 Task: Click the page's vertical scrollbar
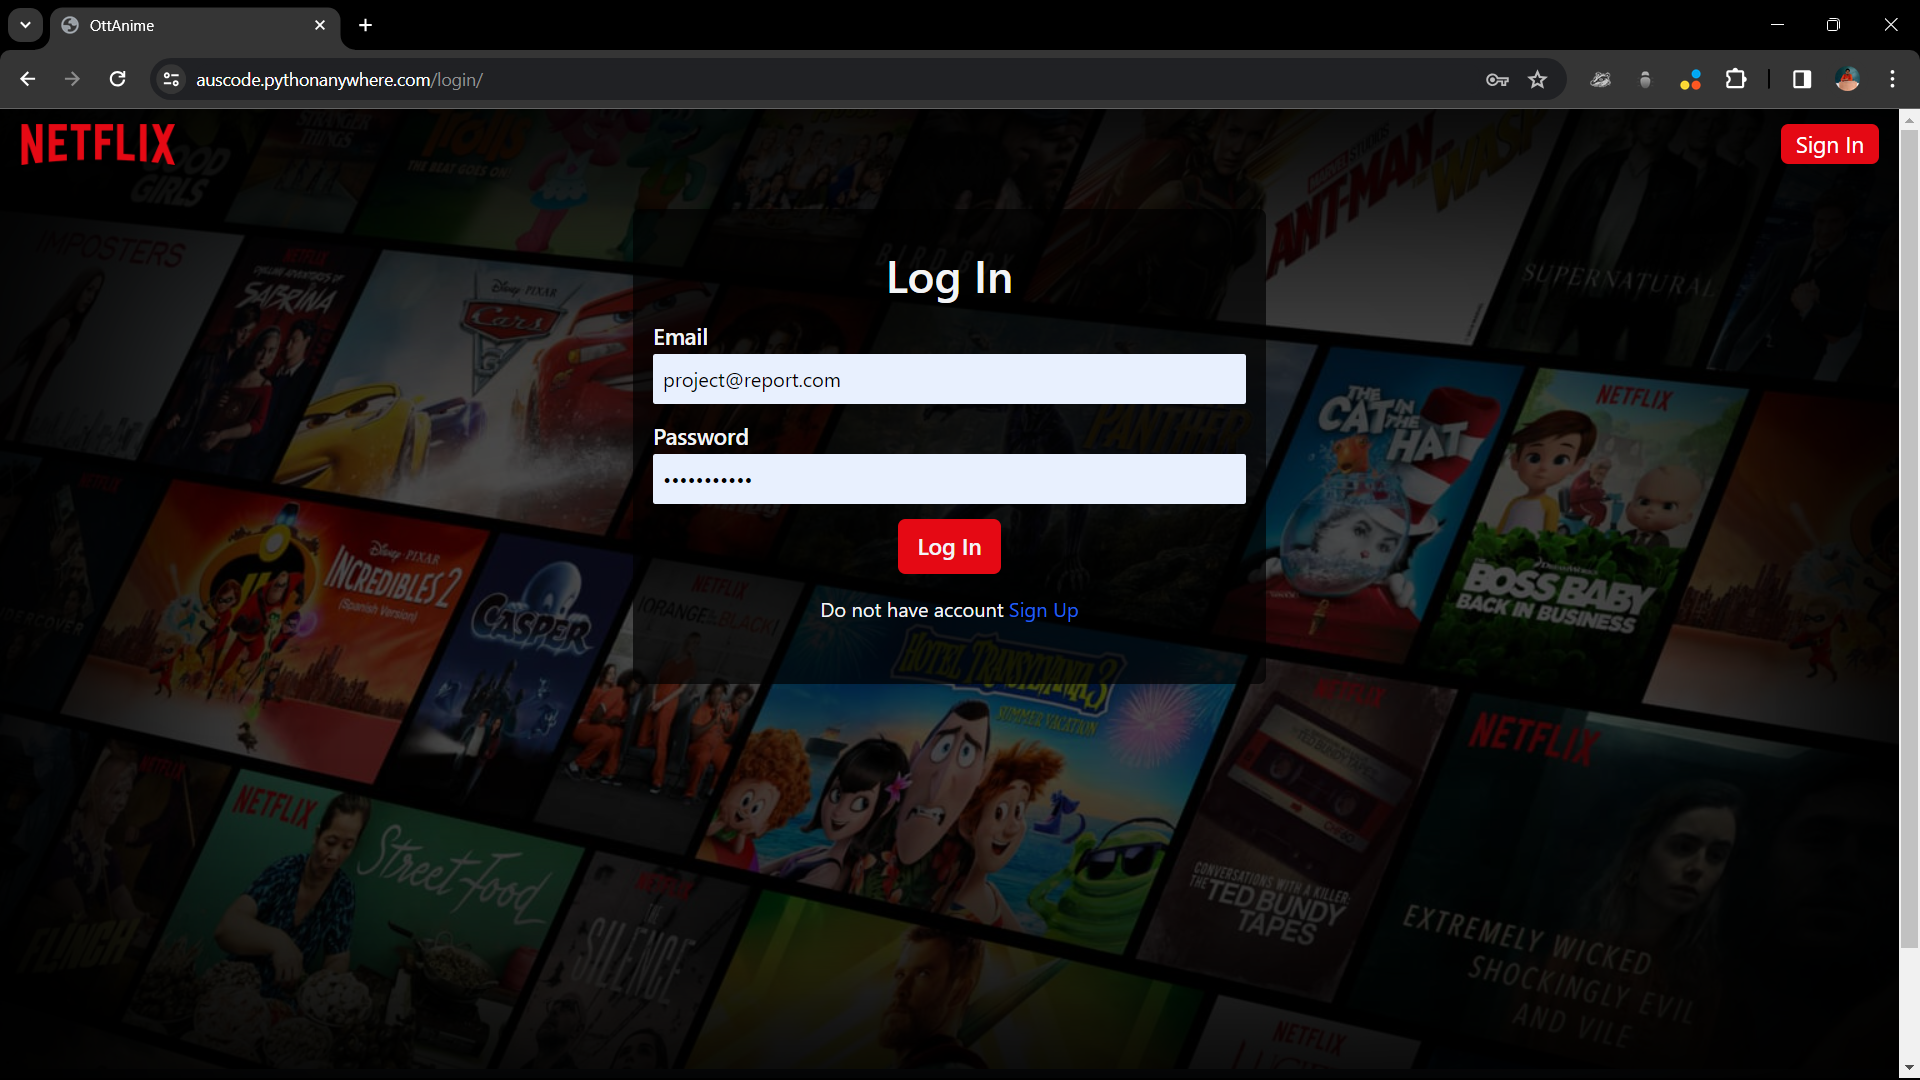1908,540
